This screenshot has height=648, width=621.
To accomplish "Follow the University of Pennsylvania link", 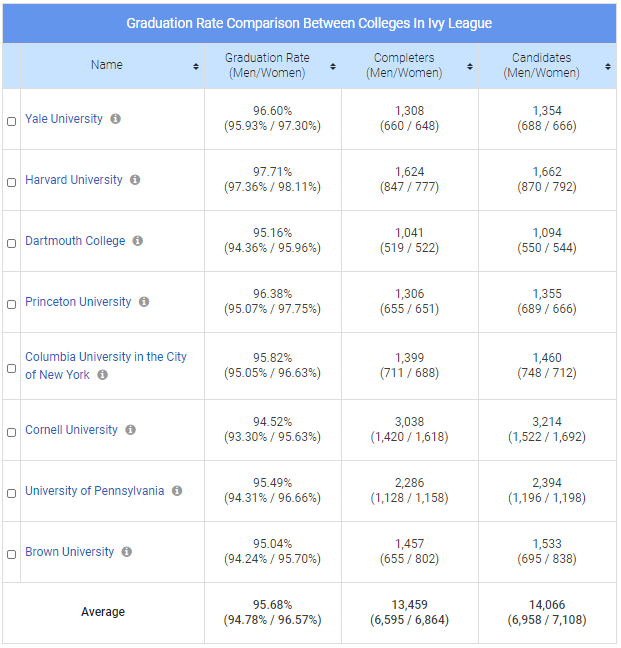I will pyautogui.click(x=94, y=491).
